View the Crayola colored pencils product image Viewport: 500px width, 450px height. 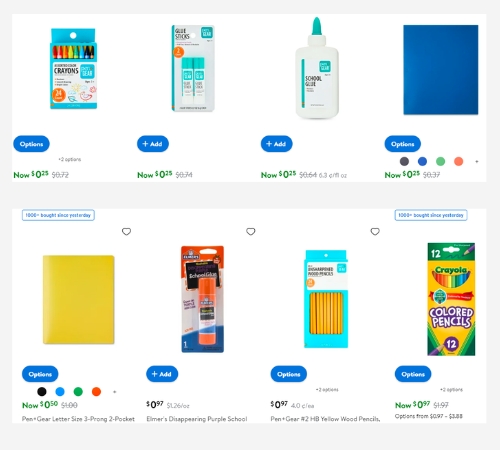pos(451,299)
